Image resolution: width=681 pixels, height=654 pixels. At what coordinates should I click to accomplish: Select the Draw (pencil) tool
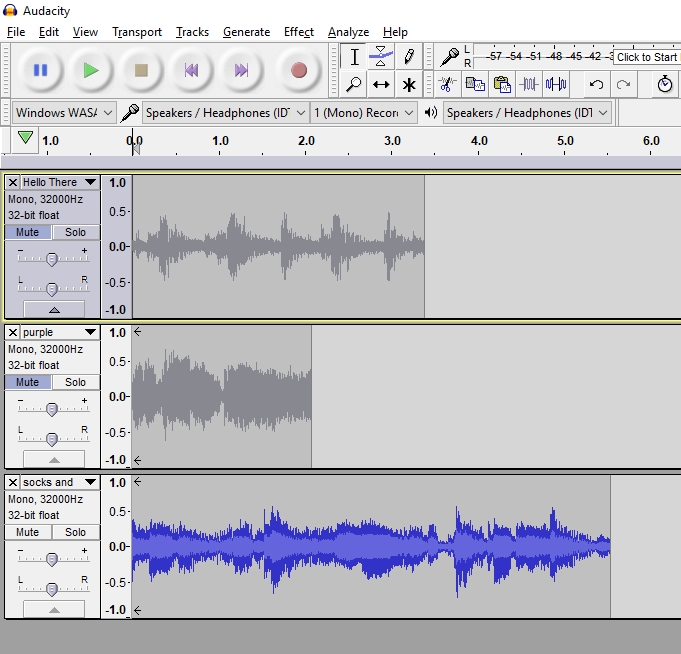(x=408, y=57)
